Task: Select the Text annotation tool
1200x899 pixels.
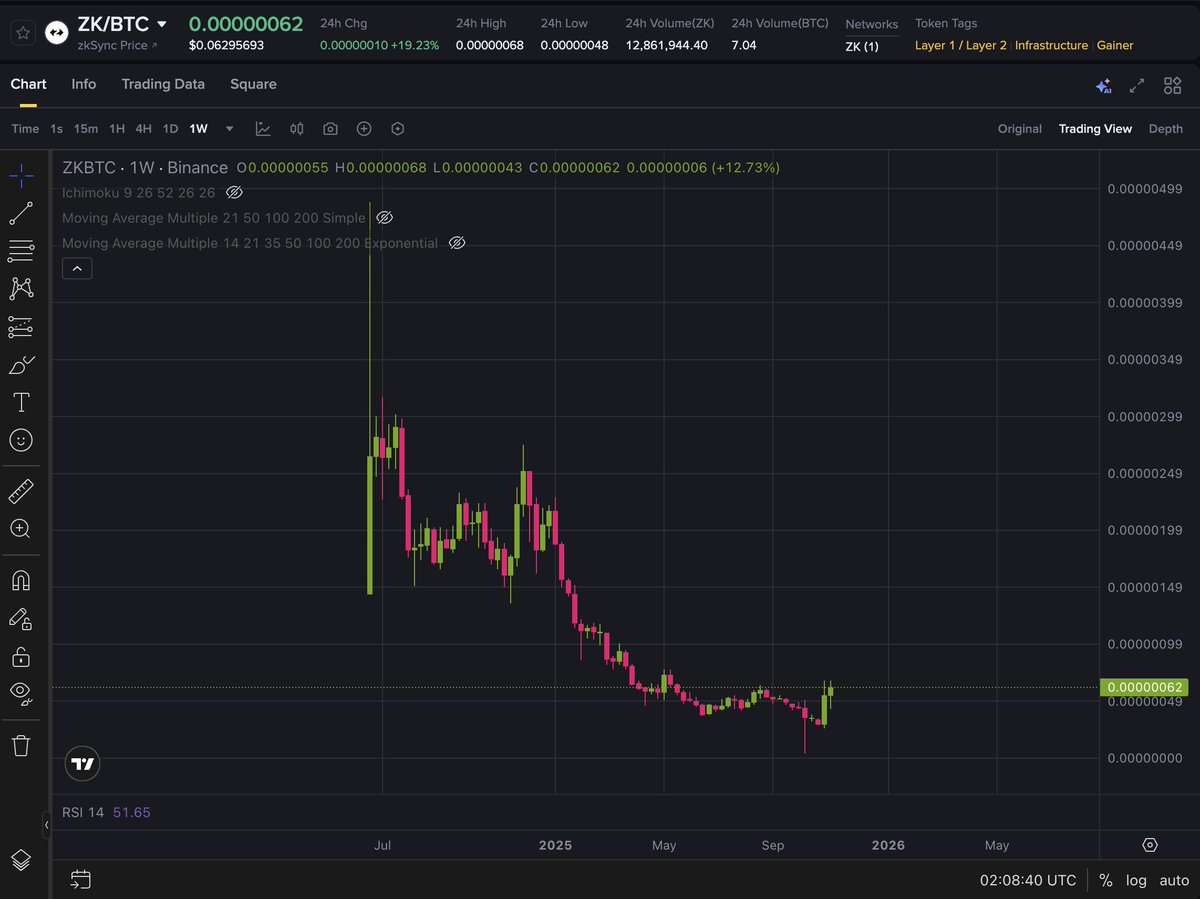Action: coord(21,402)
